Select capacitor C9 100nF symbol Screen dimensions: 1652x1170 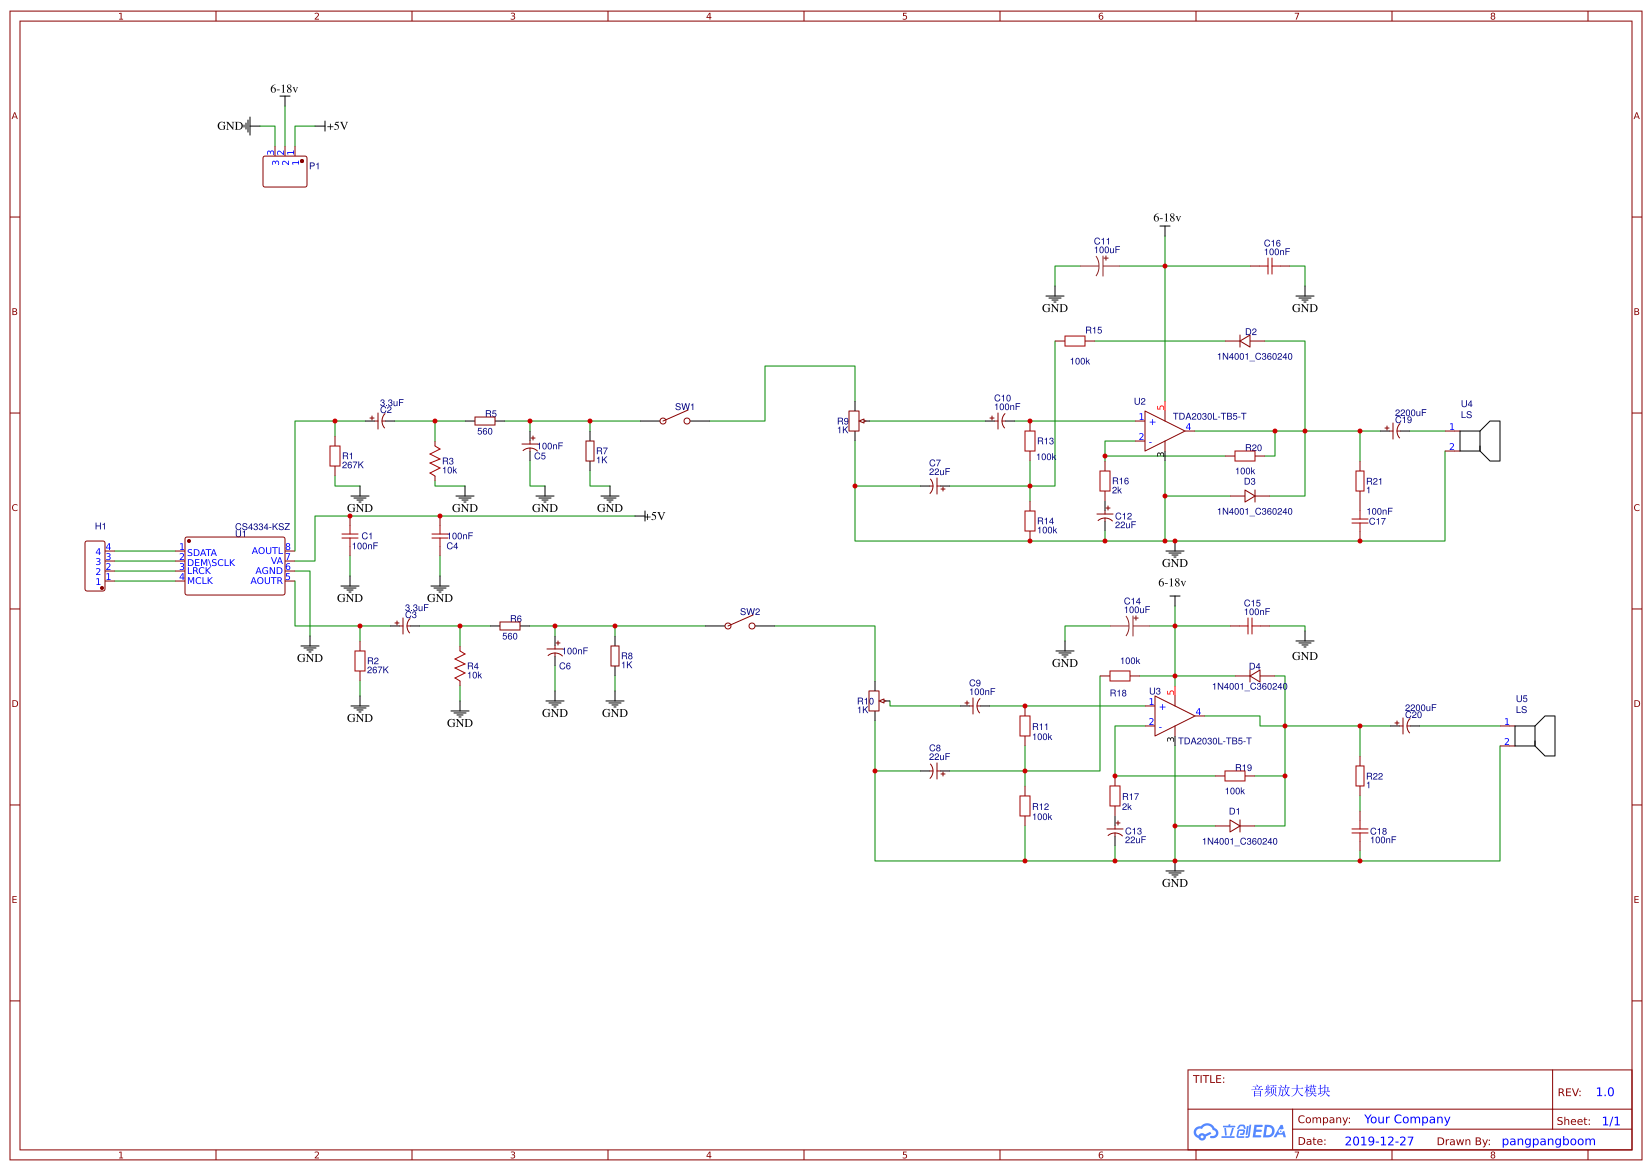[x=975, y=706]
